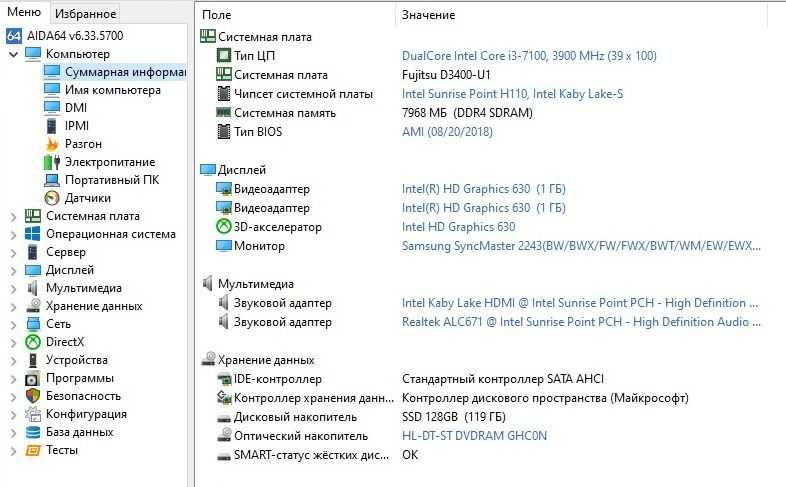Expand the Сервер tree node

click(x=14, y=253)
